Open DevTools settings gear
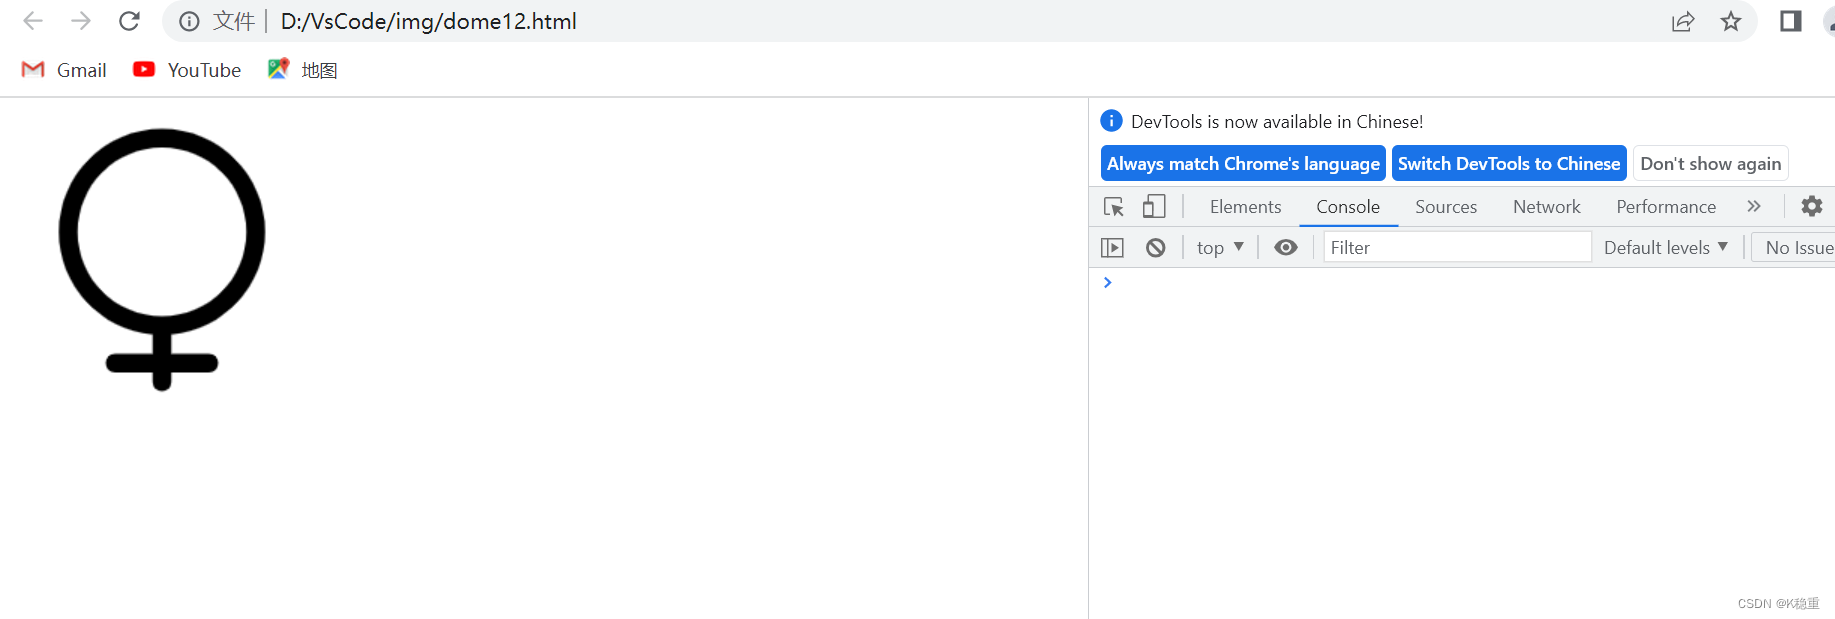The width and height of the screenshot is (1835, 619). [1811, 207]
